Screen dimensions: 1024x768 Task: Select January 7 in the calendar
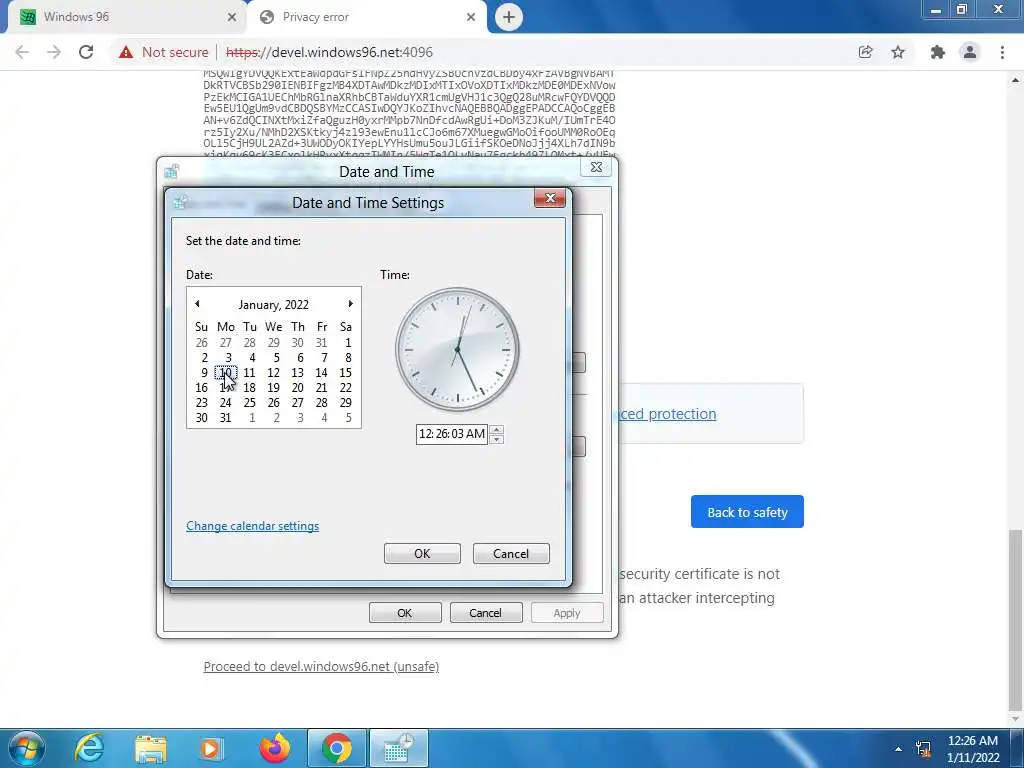coord(324,358)
